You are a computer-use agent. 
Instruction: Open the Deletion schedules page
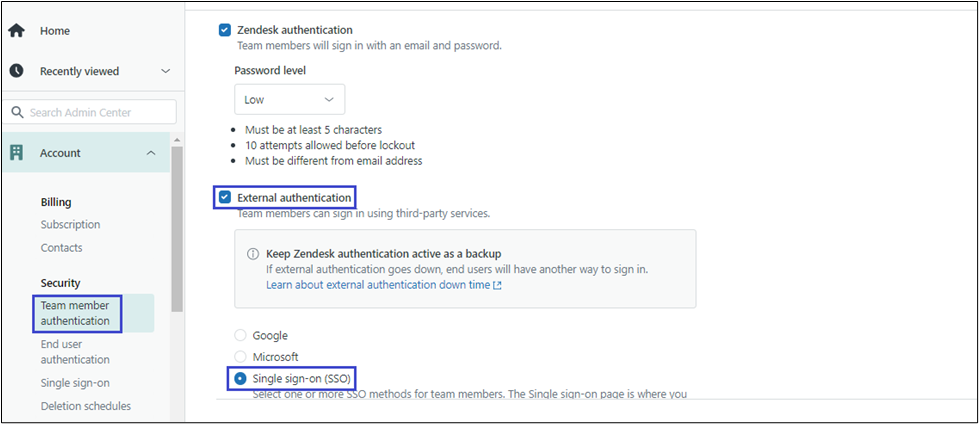tap(85, 406)
